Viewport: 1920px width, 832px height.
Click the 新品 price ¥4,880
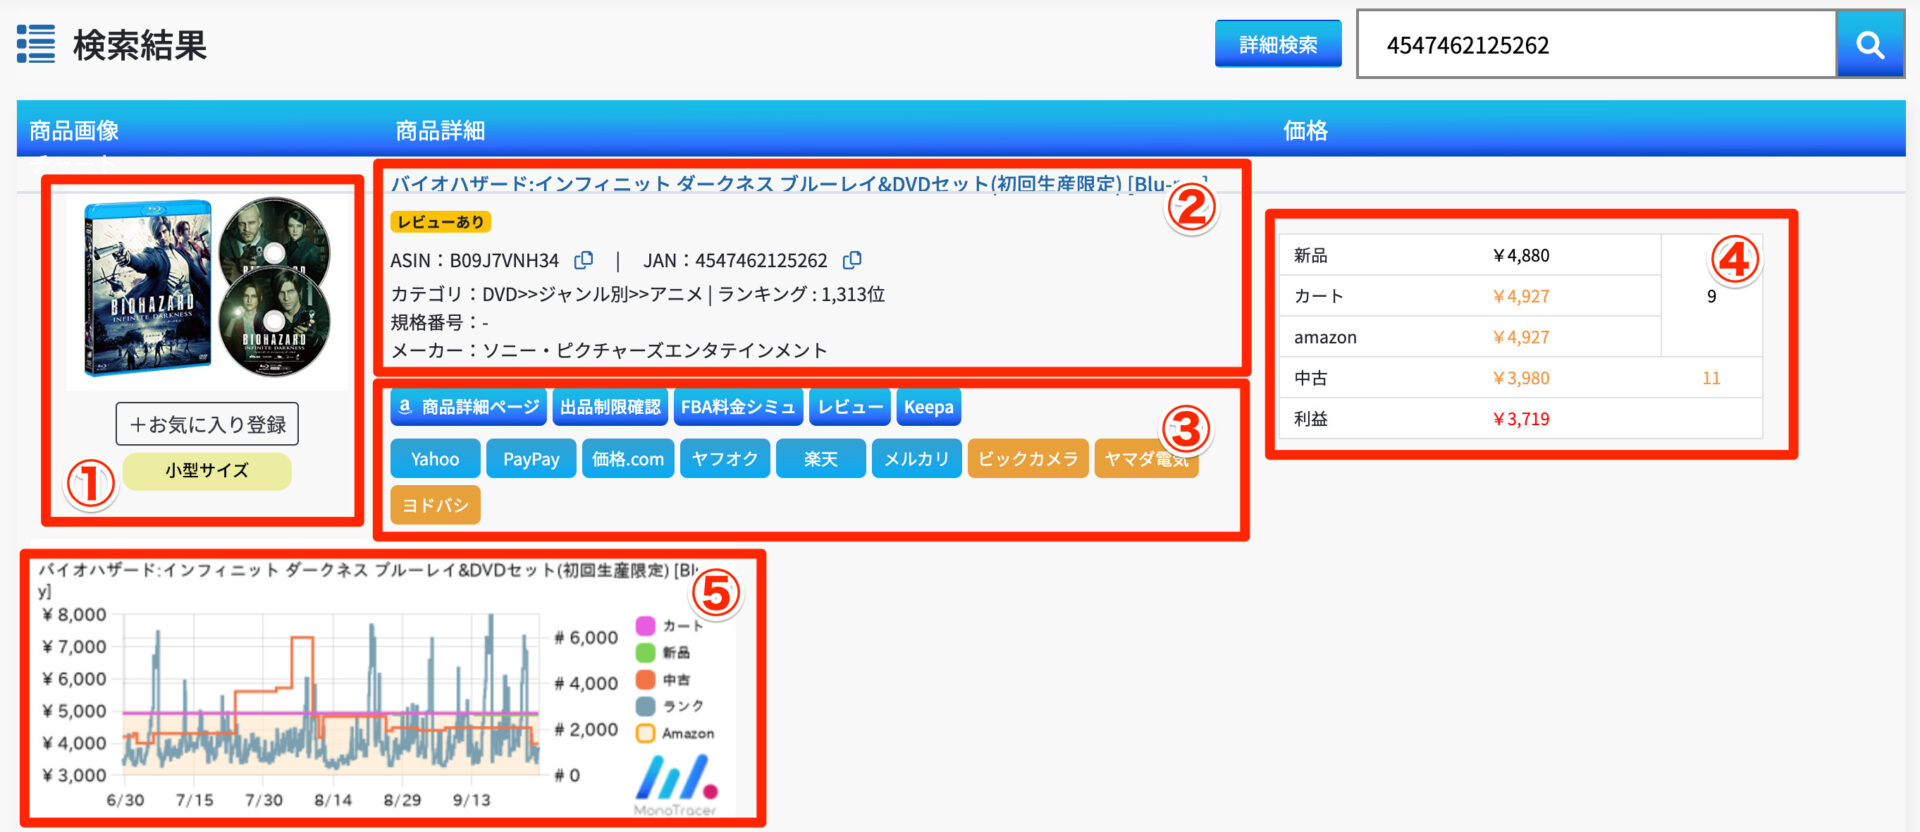pos(1521,255)
